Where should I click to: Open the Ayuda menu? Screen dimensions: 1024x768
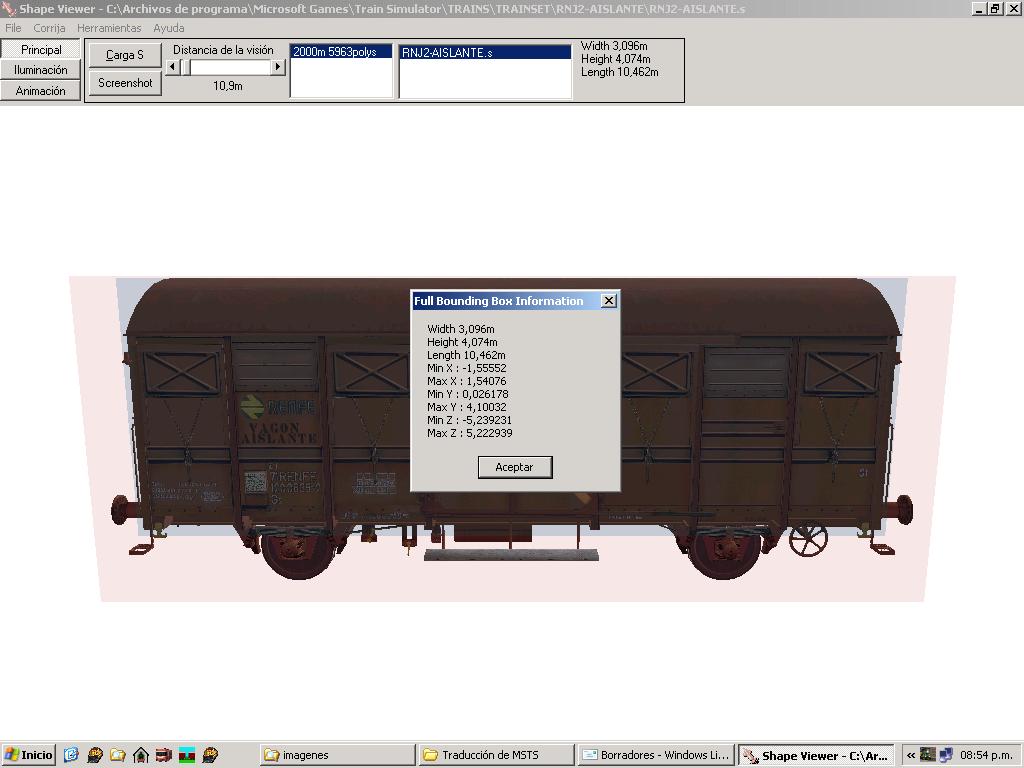point(168,28)
